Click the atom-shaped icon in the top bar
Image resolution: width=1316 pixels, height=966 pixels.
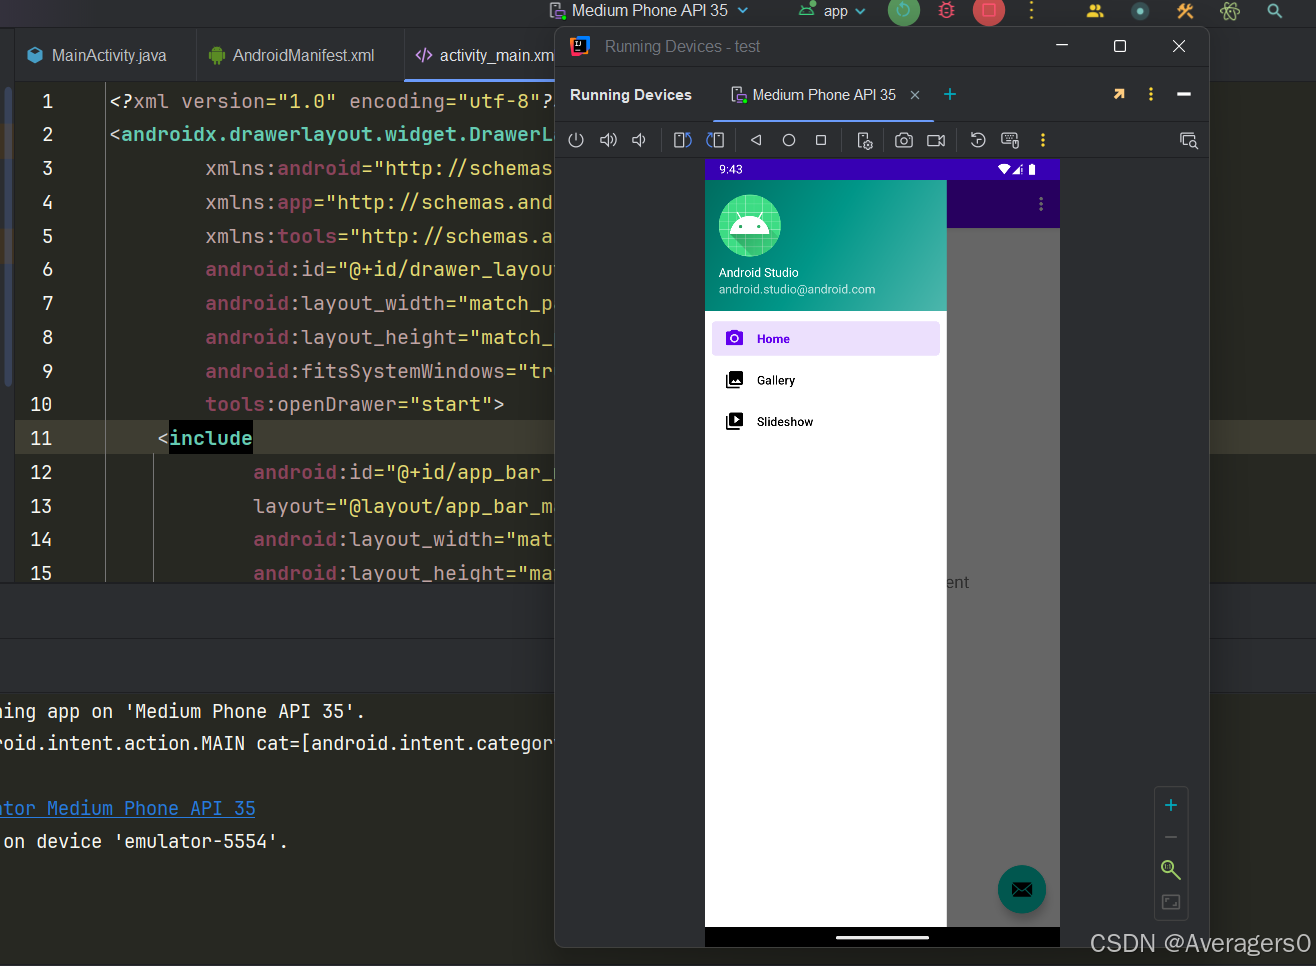click(x=1230, y=11)
